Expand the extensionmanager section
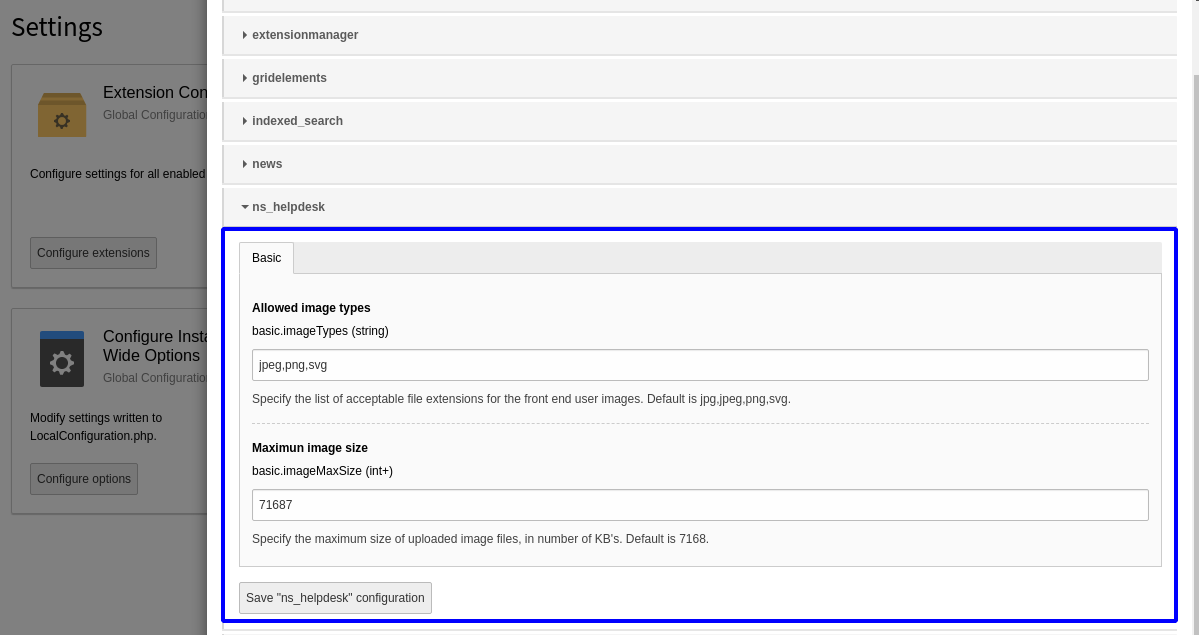Screen dimensions: 1199x635 305,35
